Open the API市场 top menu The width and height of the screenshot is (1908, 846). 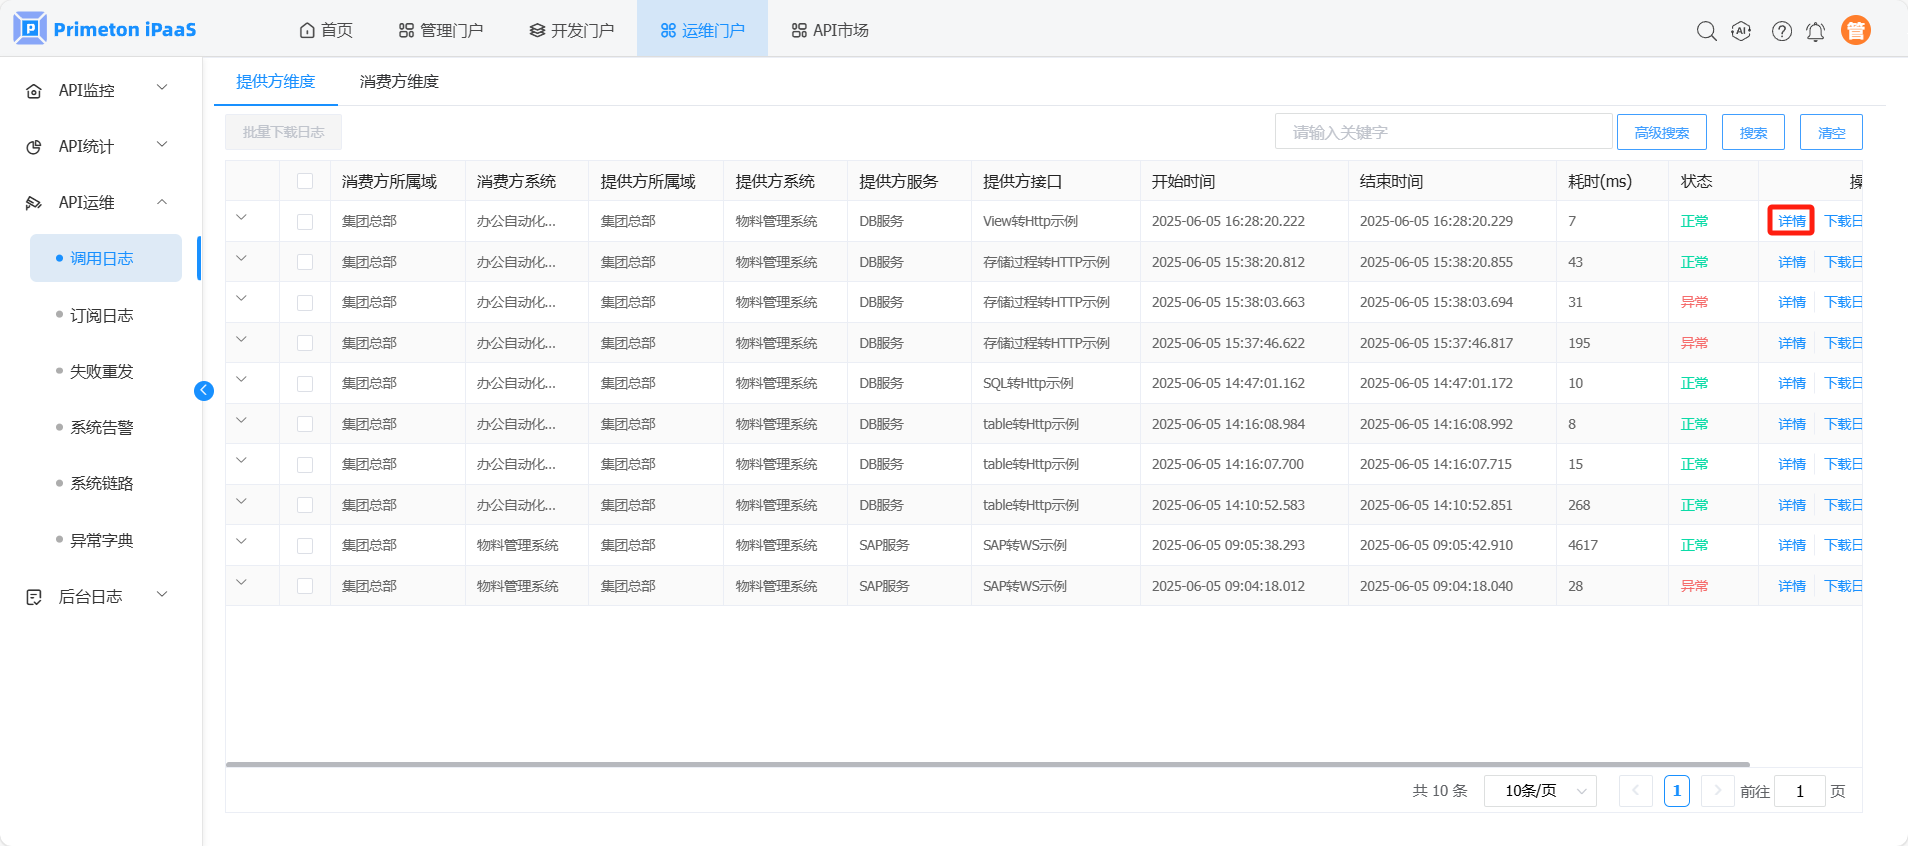[830, 31]
